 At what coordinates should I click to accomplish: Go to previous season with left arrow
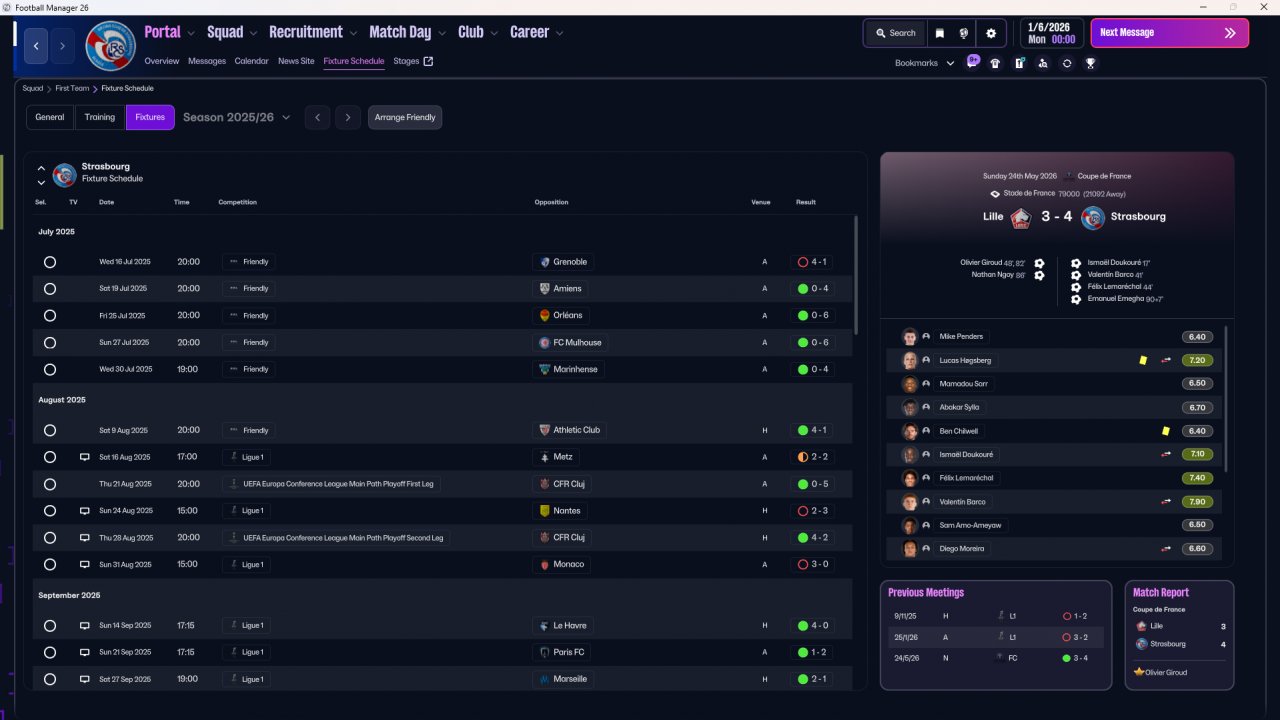click(317, 117)
